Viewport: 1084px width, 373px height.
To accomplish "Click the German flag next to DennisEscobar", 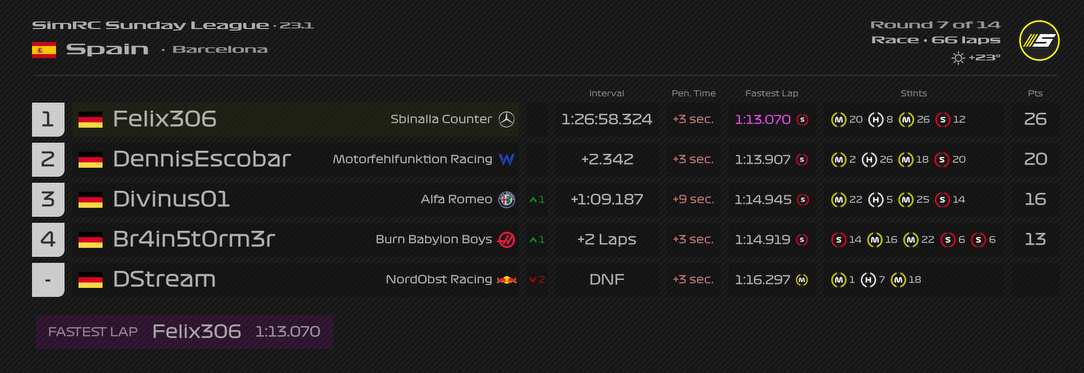I will [91, 160].
